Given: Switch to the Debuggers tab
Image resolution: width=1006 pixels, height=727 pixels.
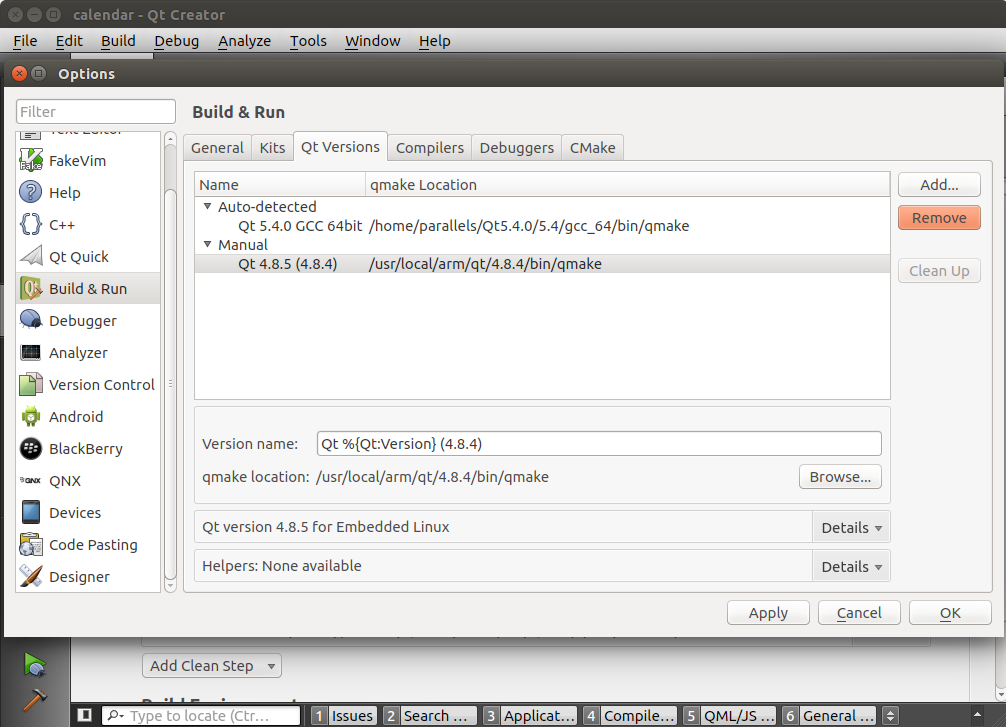Looking at the screenshot, I should coord(516,148).
